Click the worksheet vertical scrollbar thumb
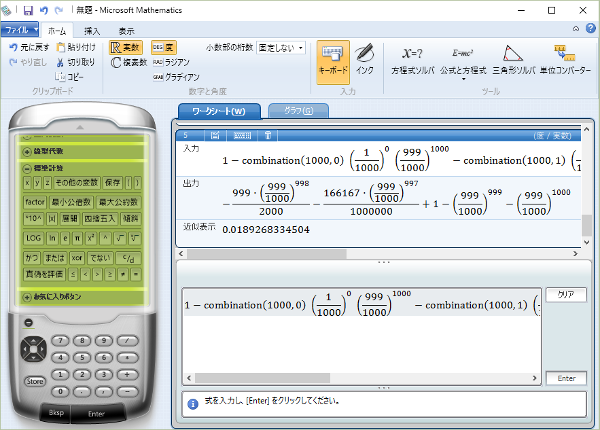This screenshot has height=430, width=600. pyautogui.click(x=586, y=226)
